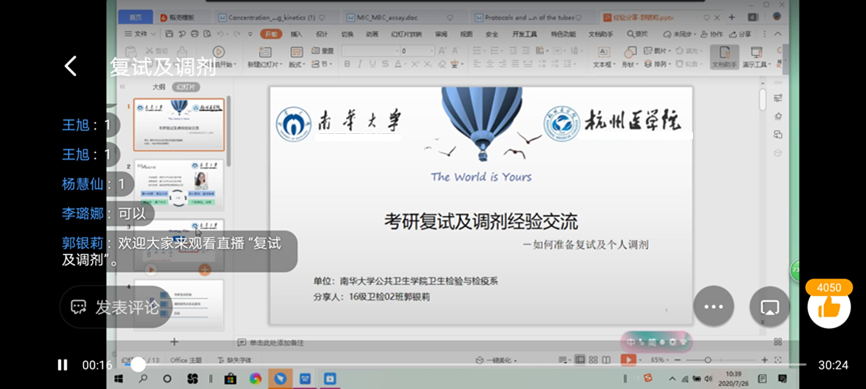Select 李璐娜's comment 可以
This screenshot has height=389, width=866.
[x=104, y=214]
